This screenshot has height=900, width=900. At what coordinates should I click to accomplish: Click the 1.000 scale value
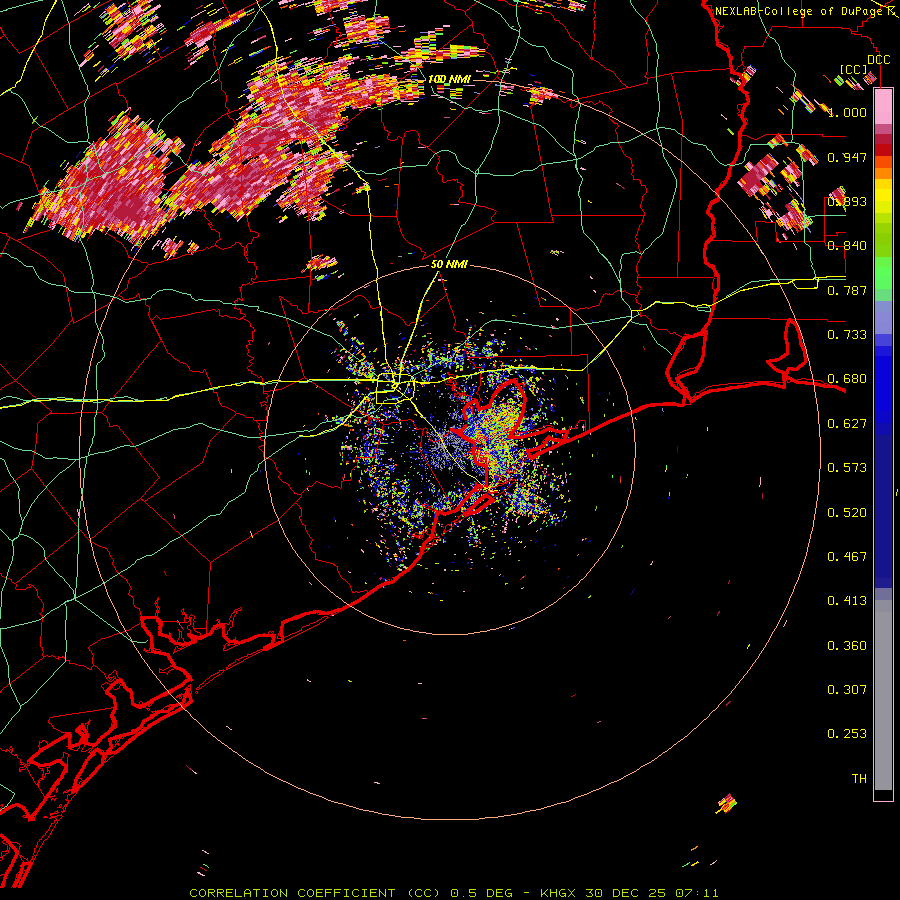[x=847, y=112]
